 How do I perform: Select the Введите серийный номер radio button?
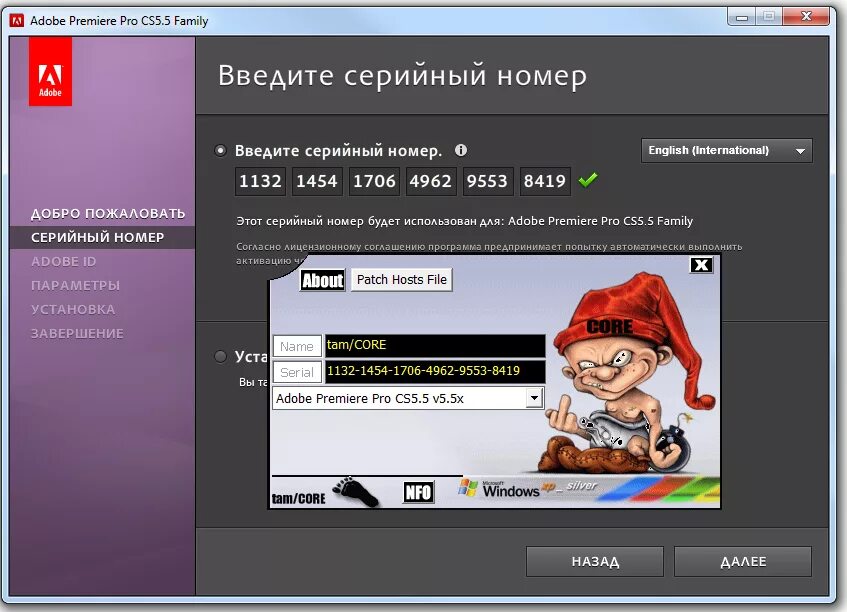[x=220, y=150]
